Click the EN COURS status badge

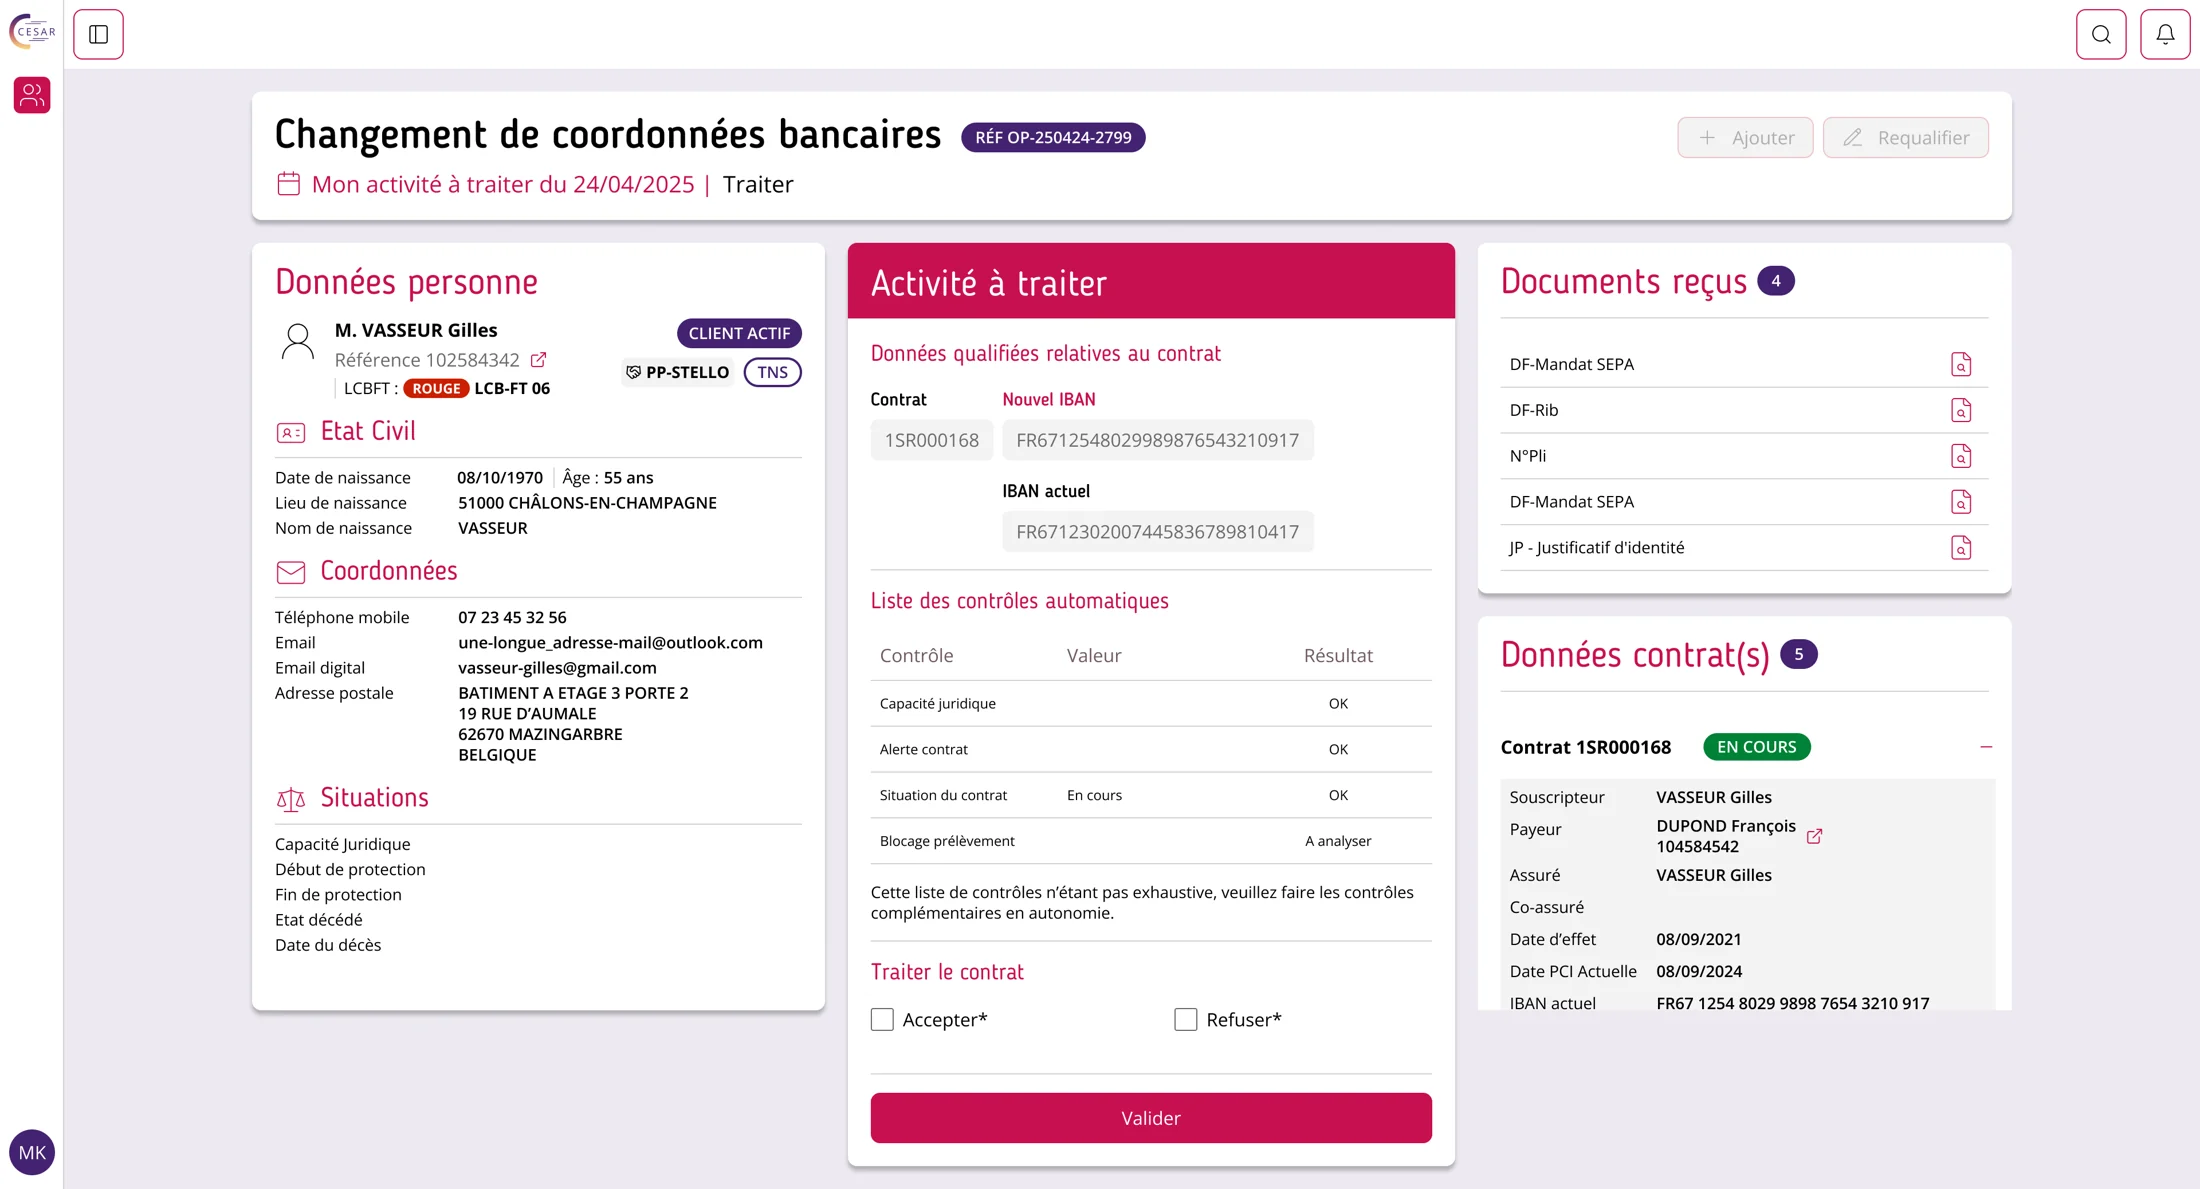tap(1756, 747)
